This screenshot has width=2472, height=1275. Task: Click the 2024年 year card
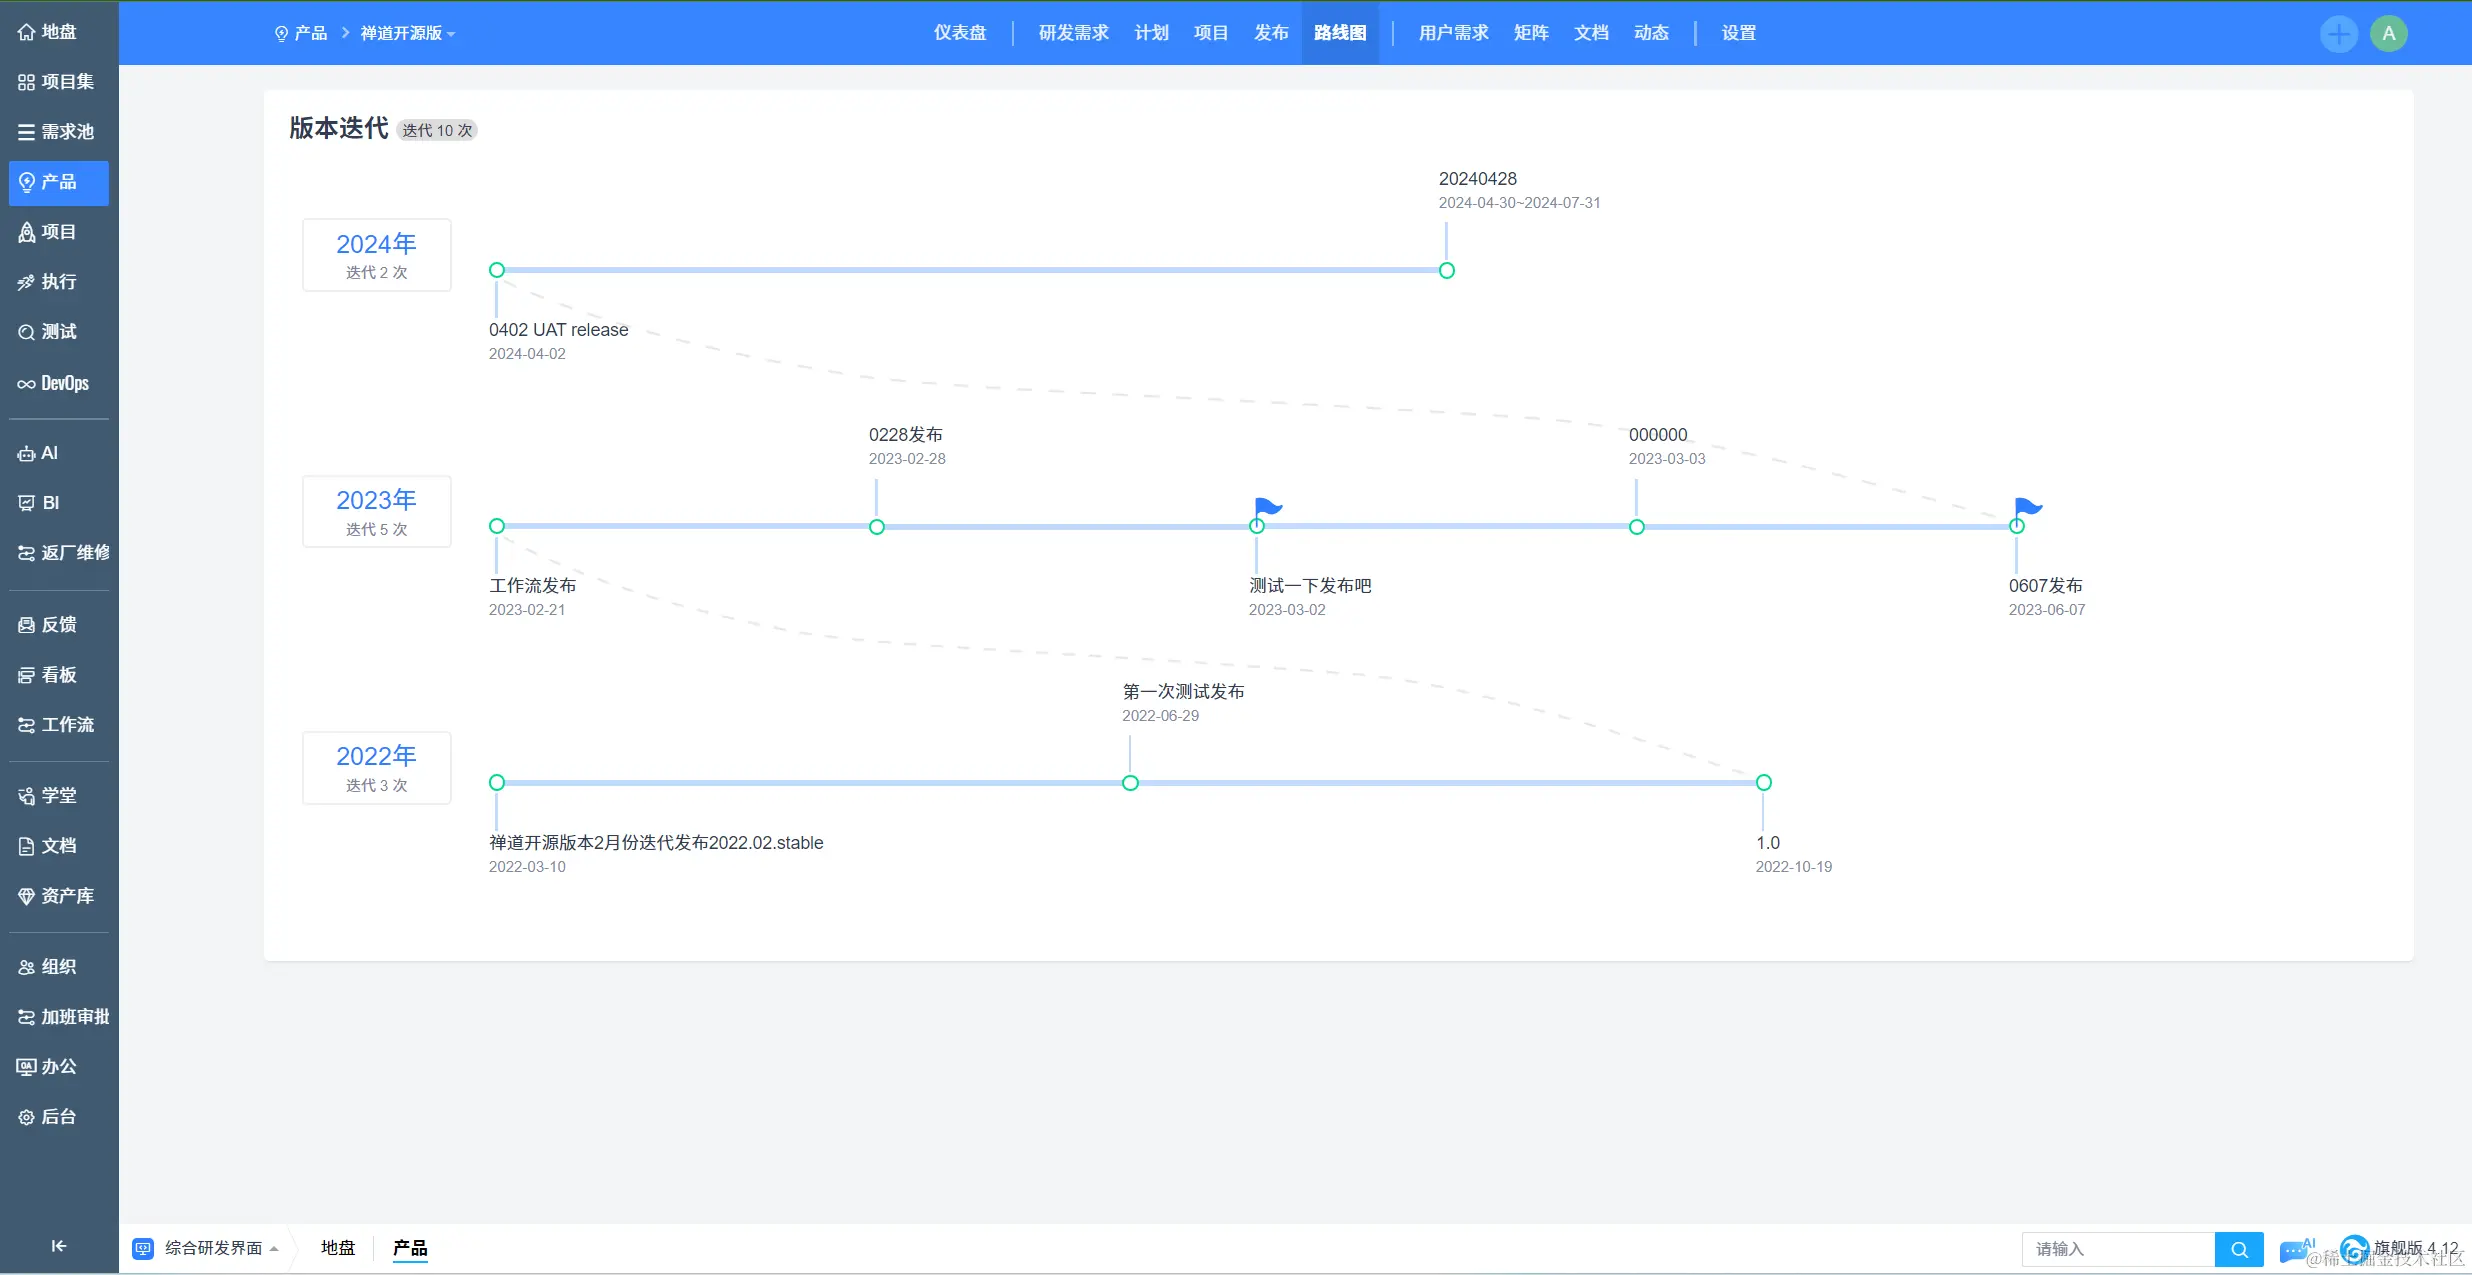(x=376, y=255)
